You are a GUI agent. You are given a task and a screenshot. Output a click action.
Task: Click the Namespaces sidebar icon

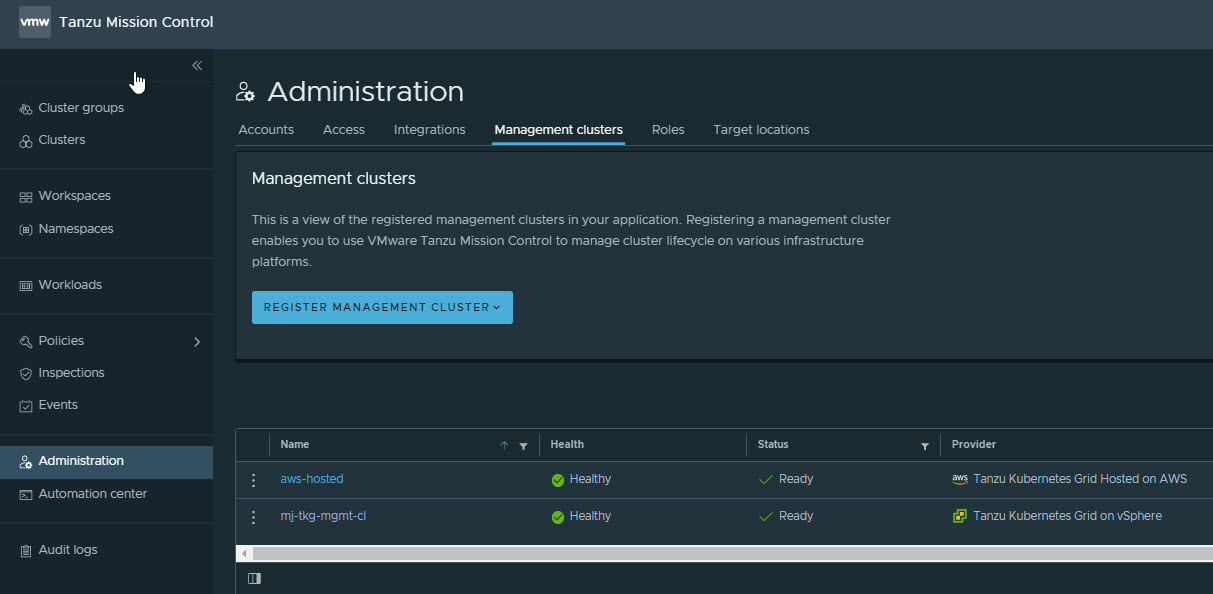click(27, 230)
